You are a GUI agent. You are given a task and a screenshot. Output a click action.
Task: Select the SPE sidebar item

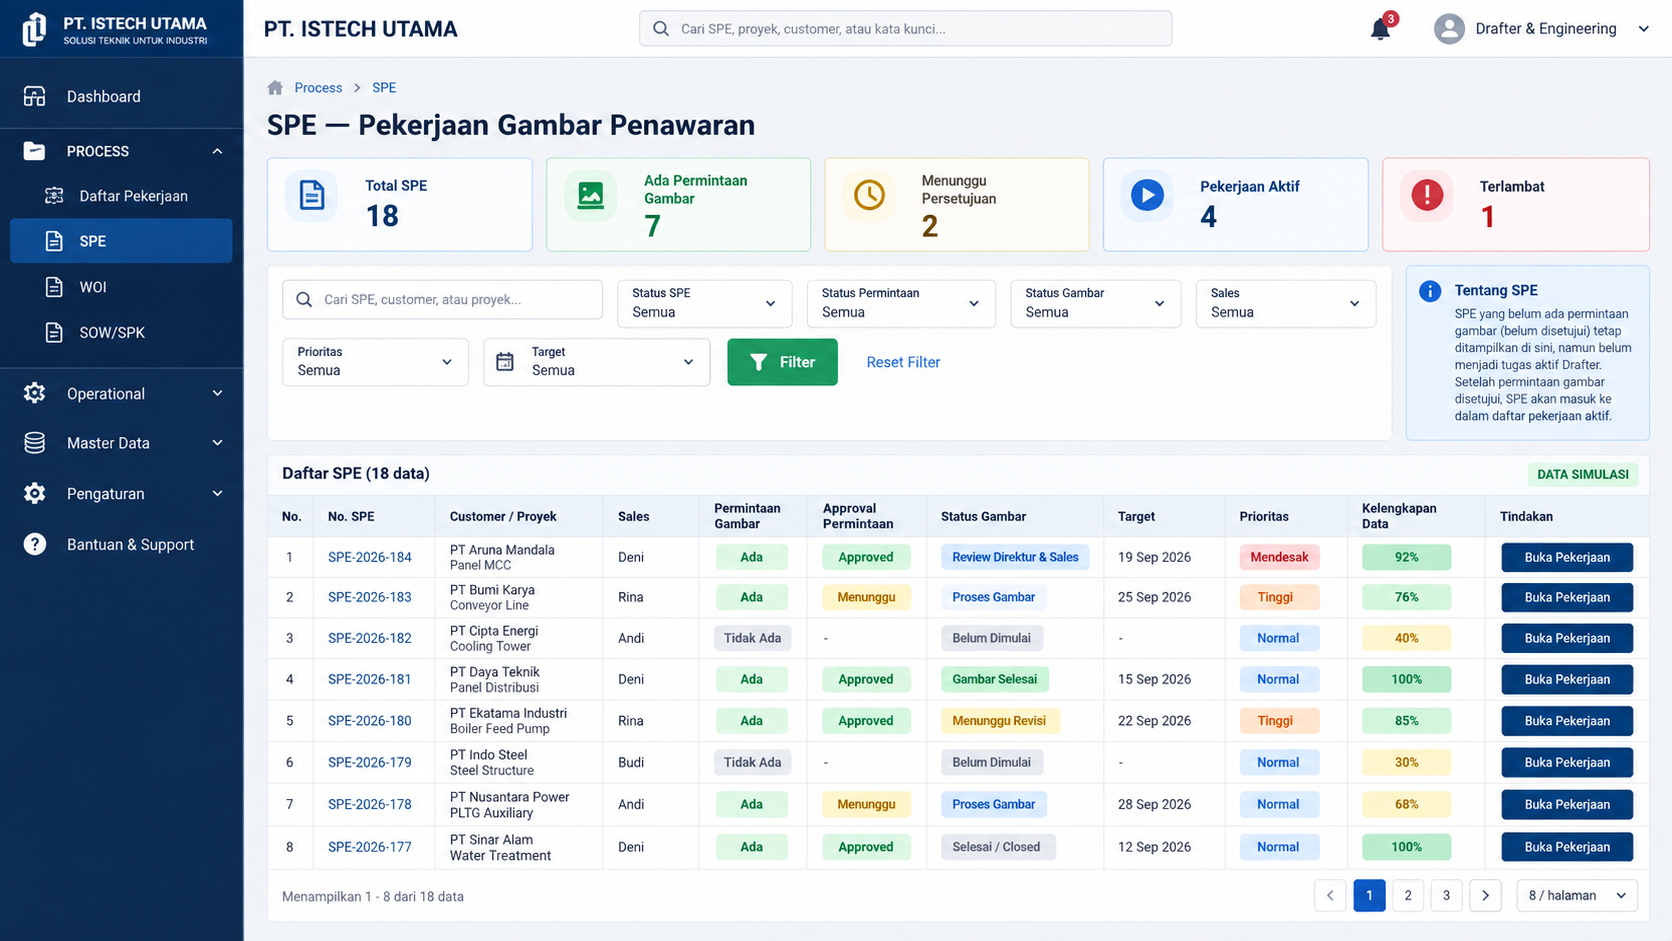point(121,241)
